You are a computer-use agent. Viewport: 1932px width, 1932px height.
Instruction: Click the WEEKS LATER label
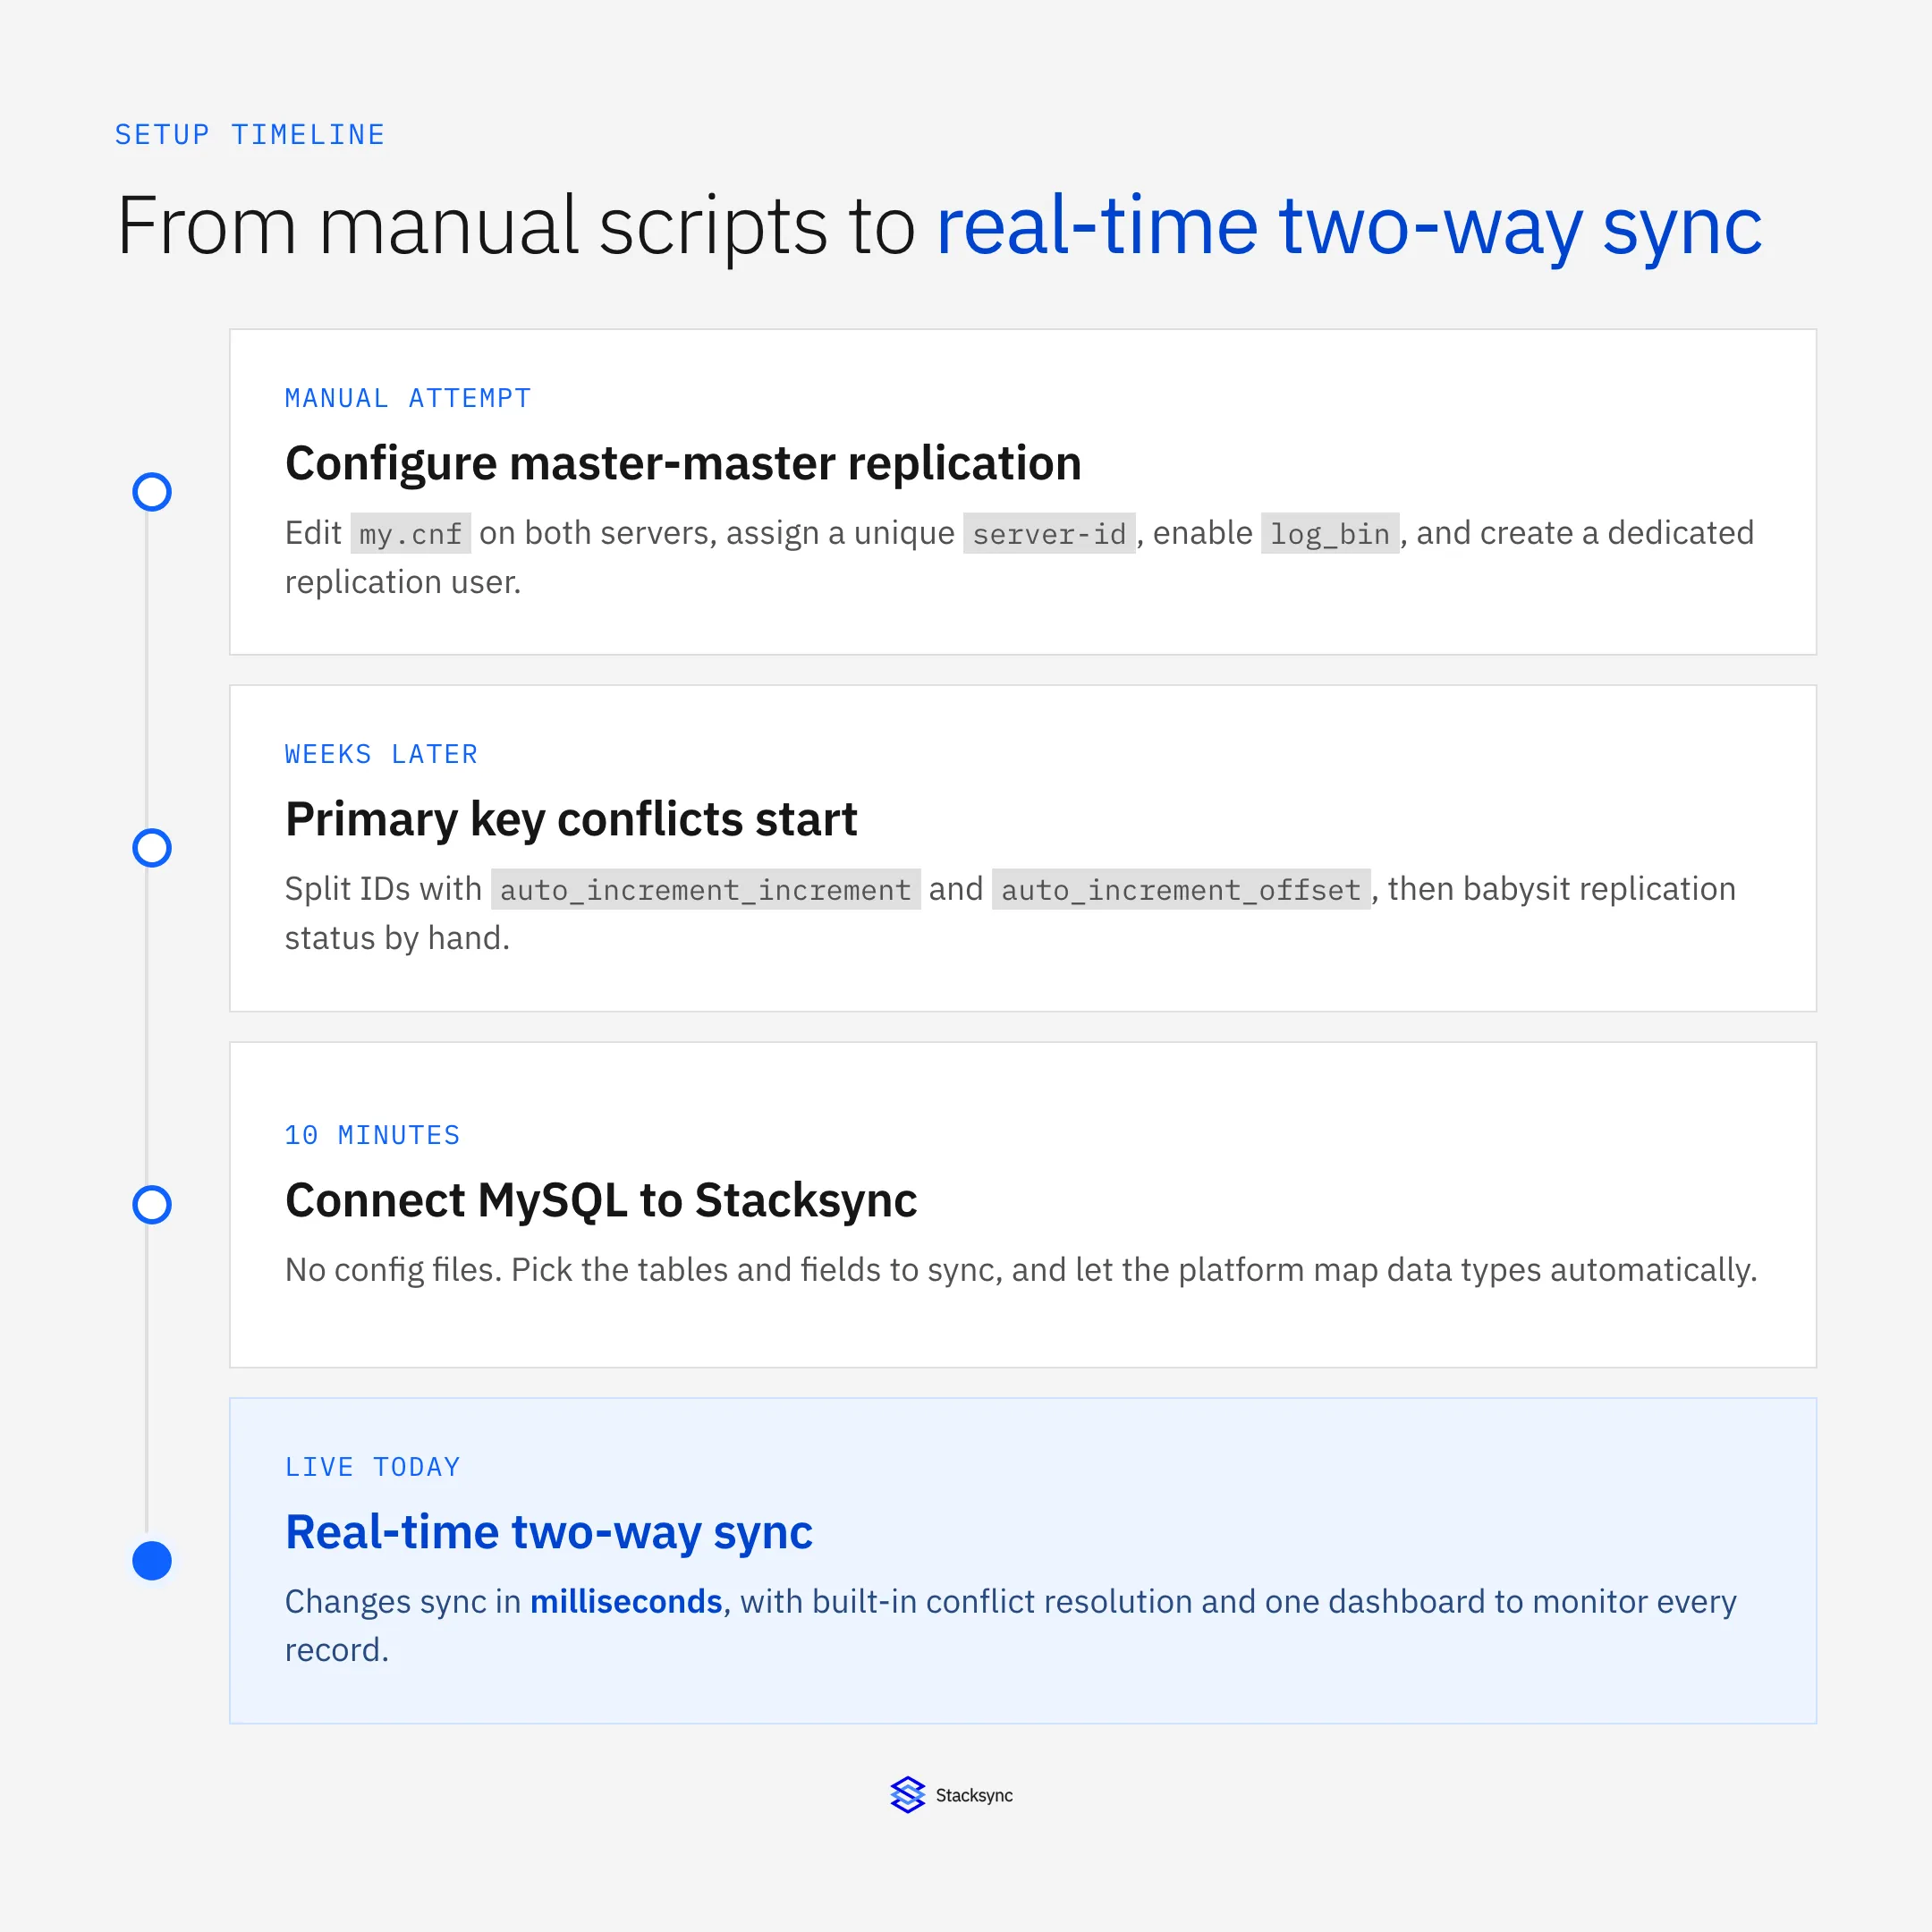[x=381, y=754]
